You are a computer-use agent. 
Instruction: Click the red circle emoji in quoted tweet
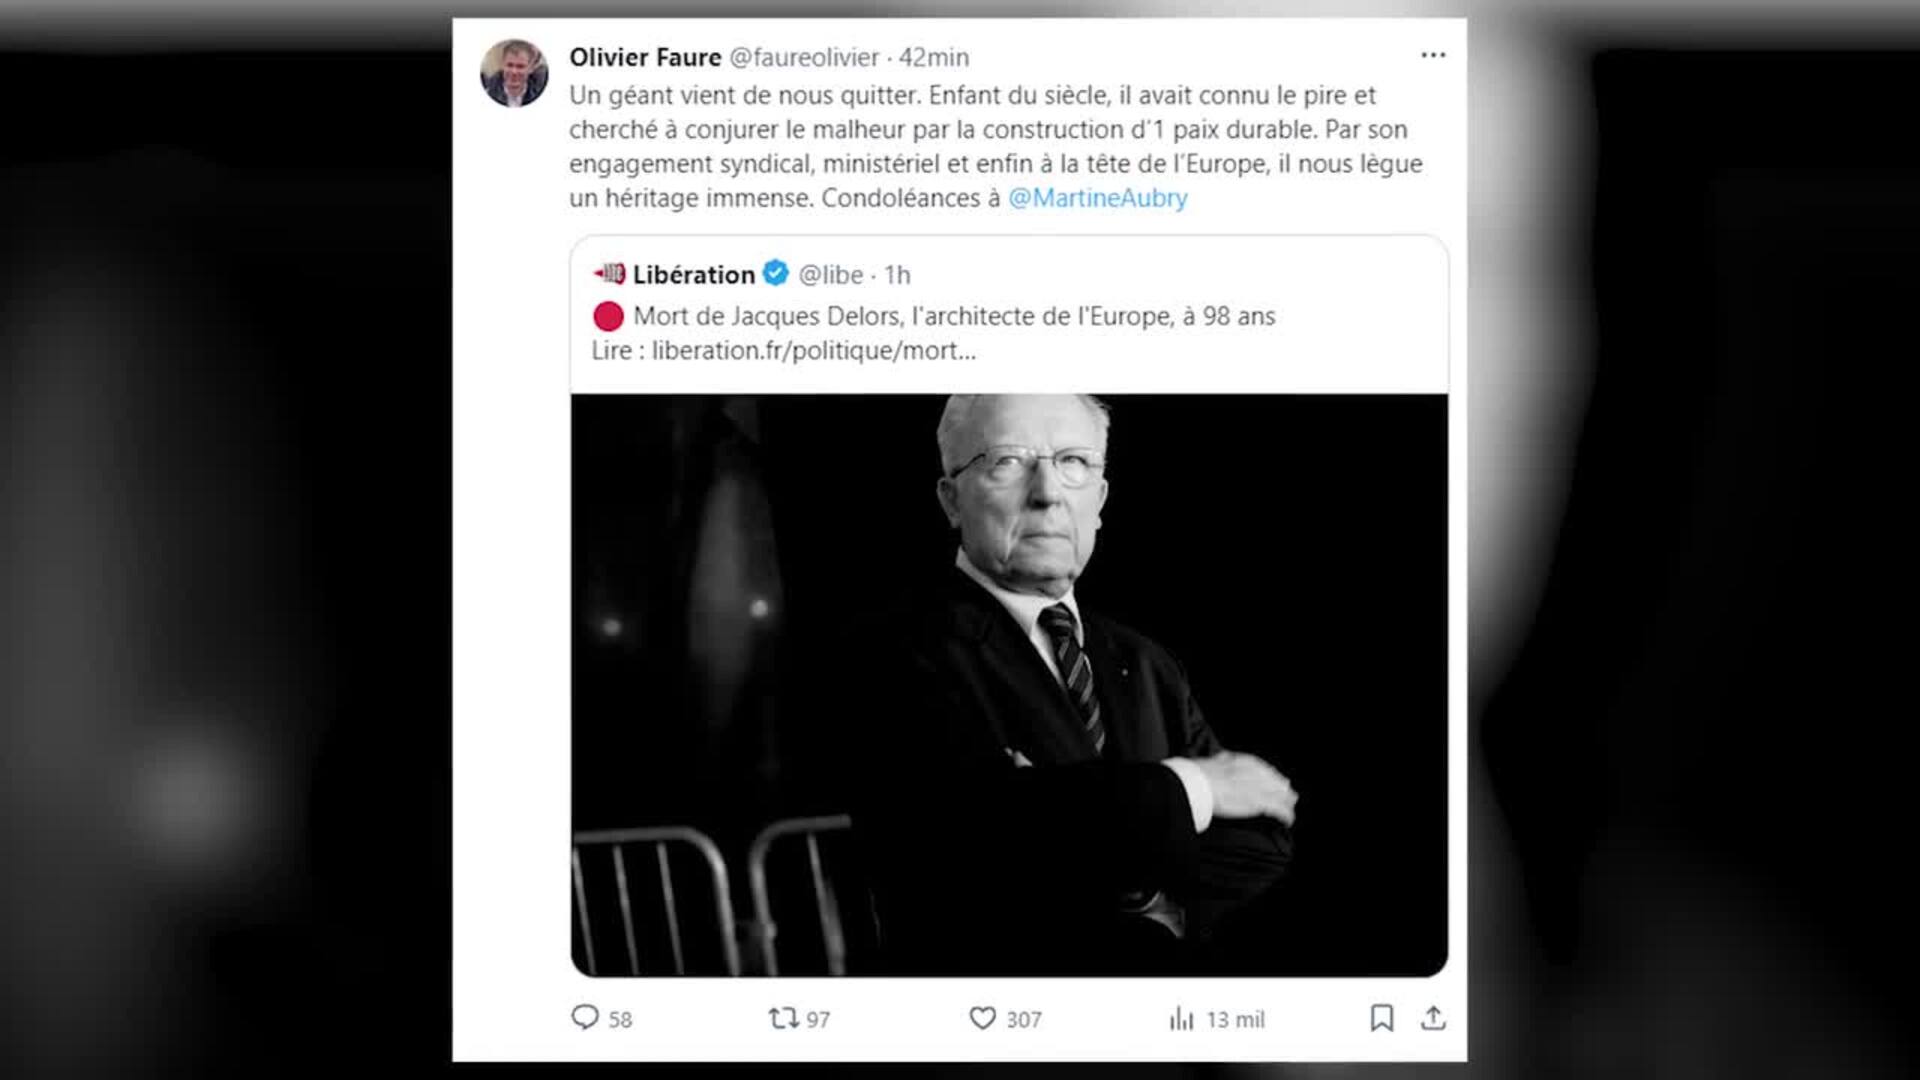point(608,317)
